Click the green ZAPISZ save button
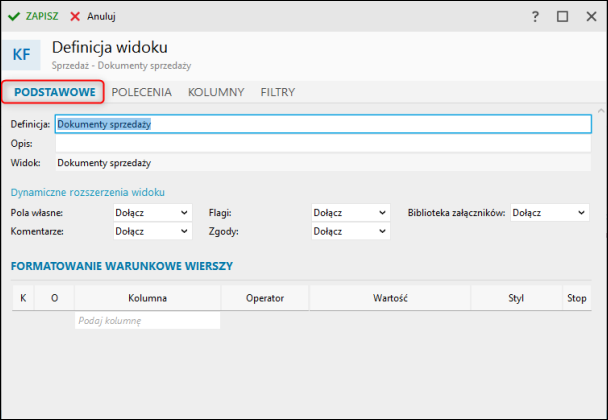The height and width of the screenshot is (420, 608). 33,16
